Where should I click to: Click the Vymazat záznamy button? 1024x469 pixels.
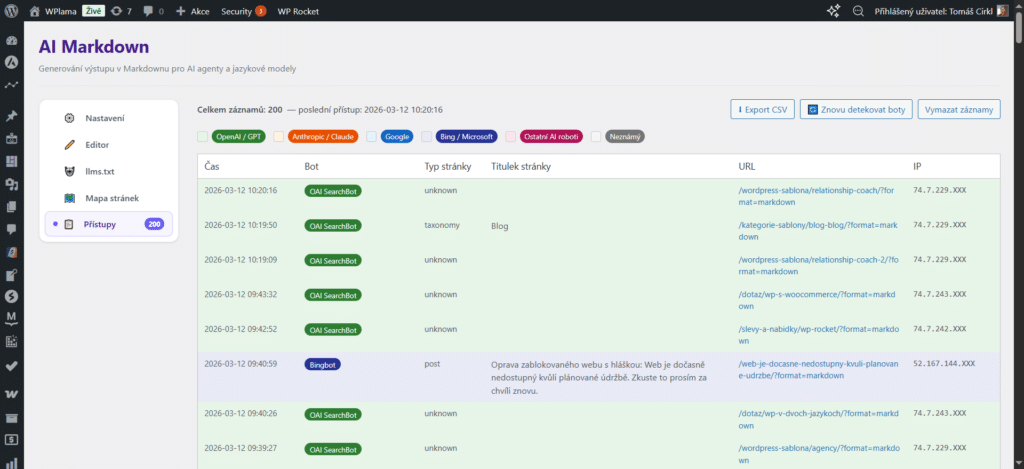click(959, 109)
